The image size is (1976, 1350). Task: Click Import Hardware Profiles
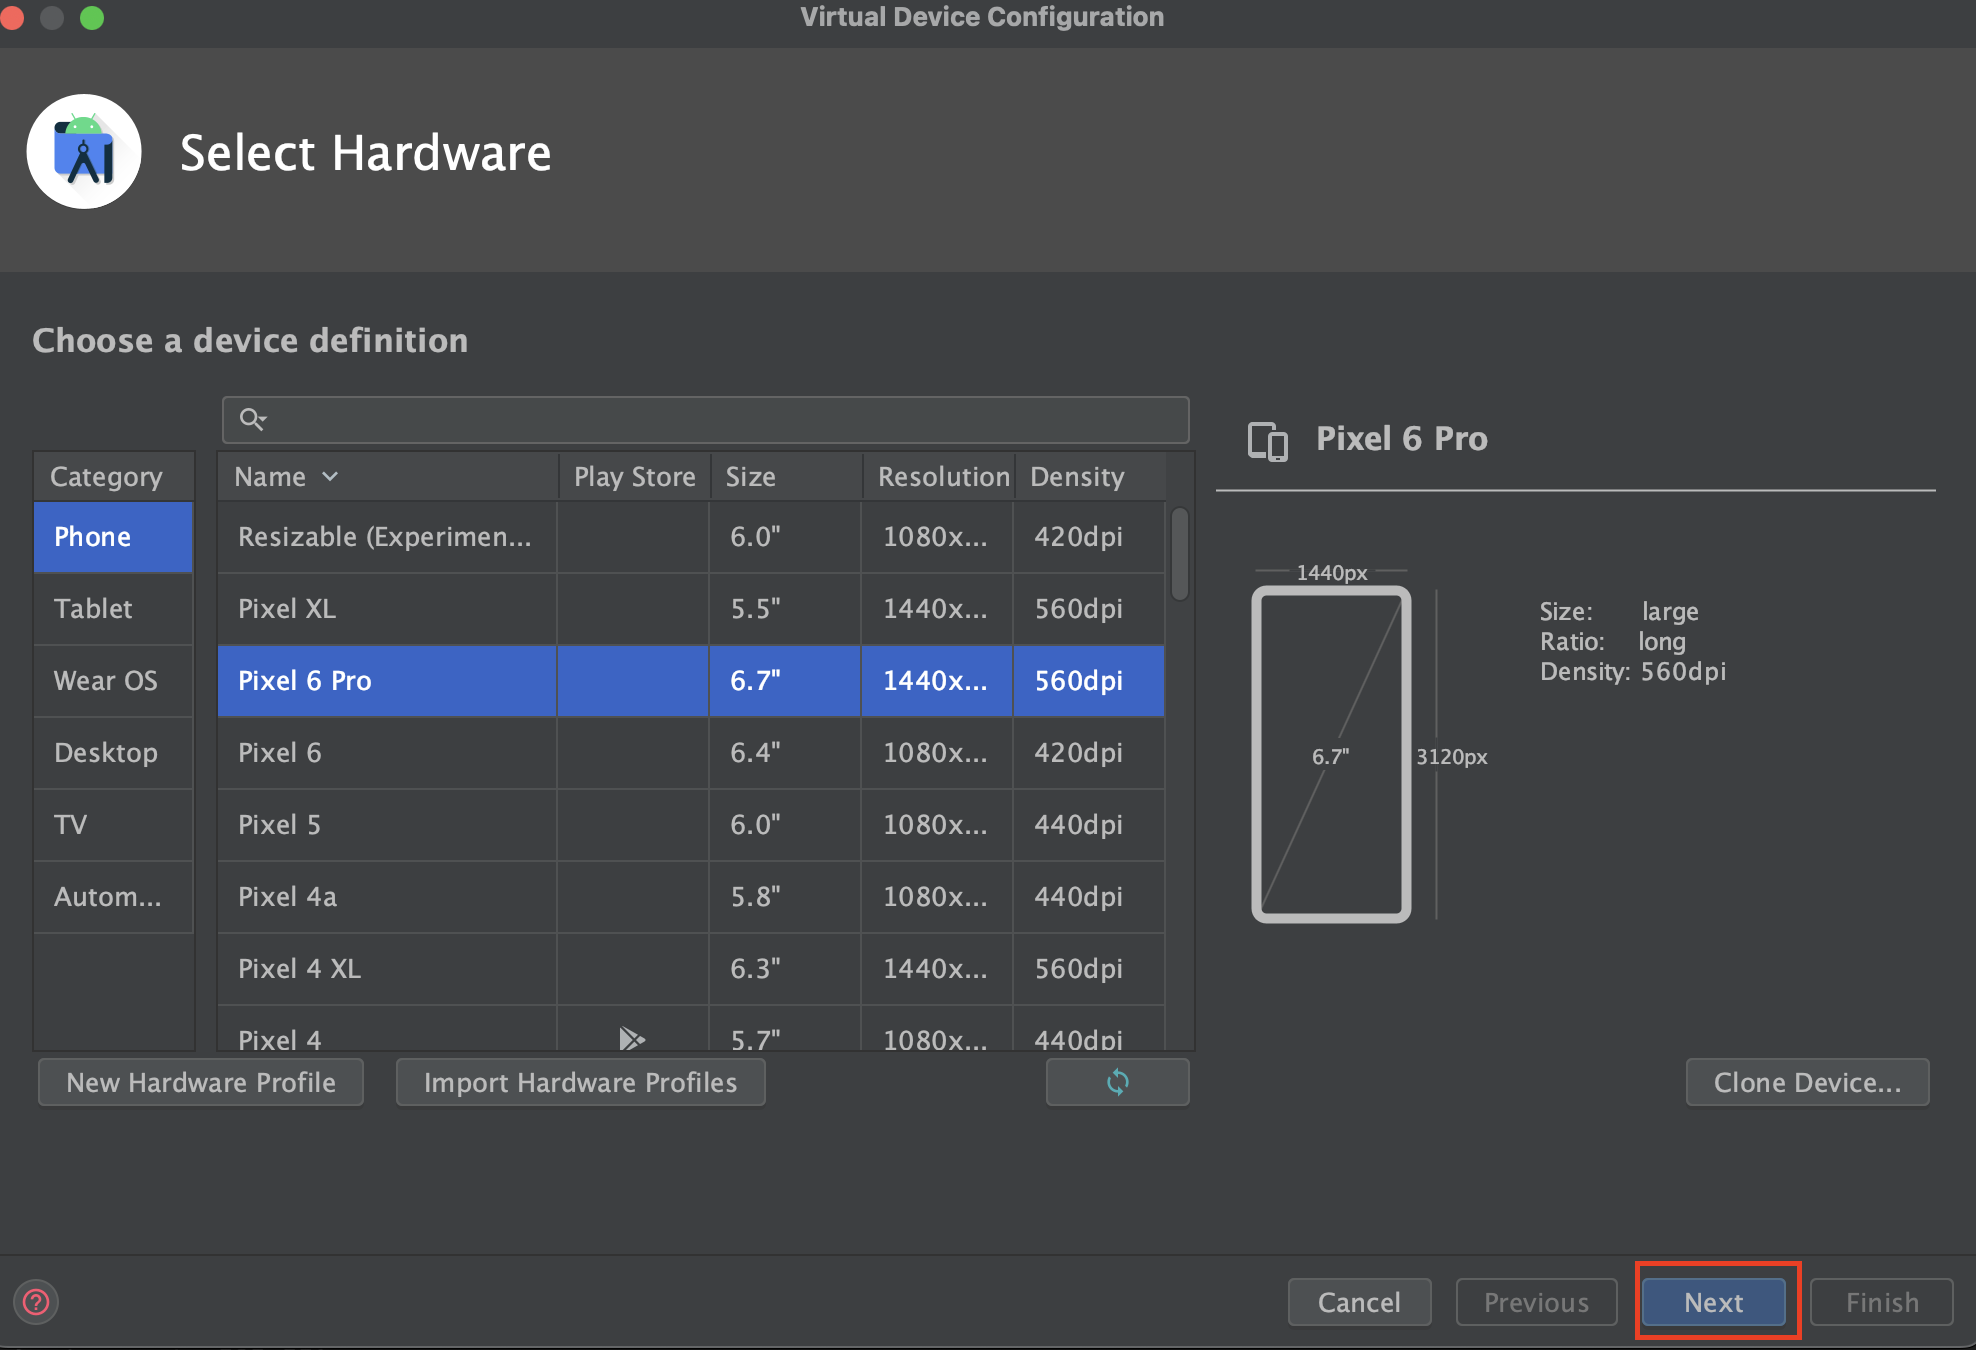click(x=580, y=1082)
